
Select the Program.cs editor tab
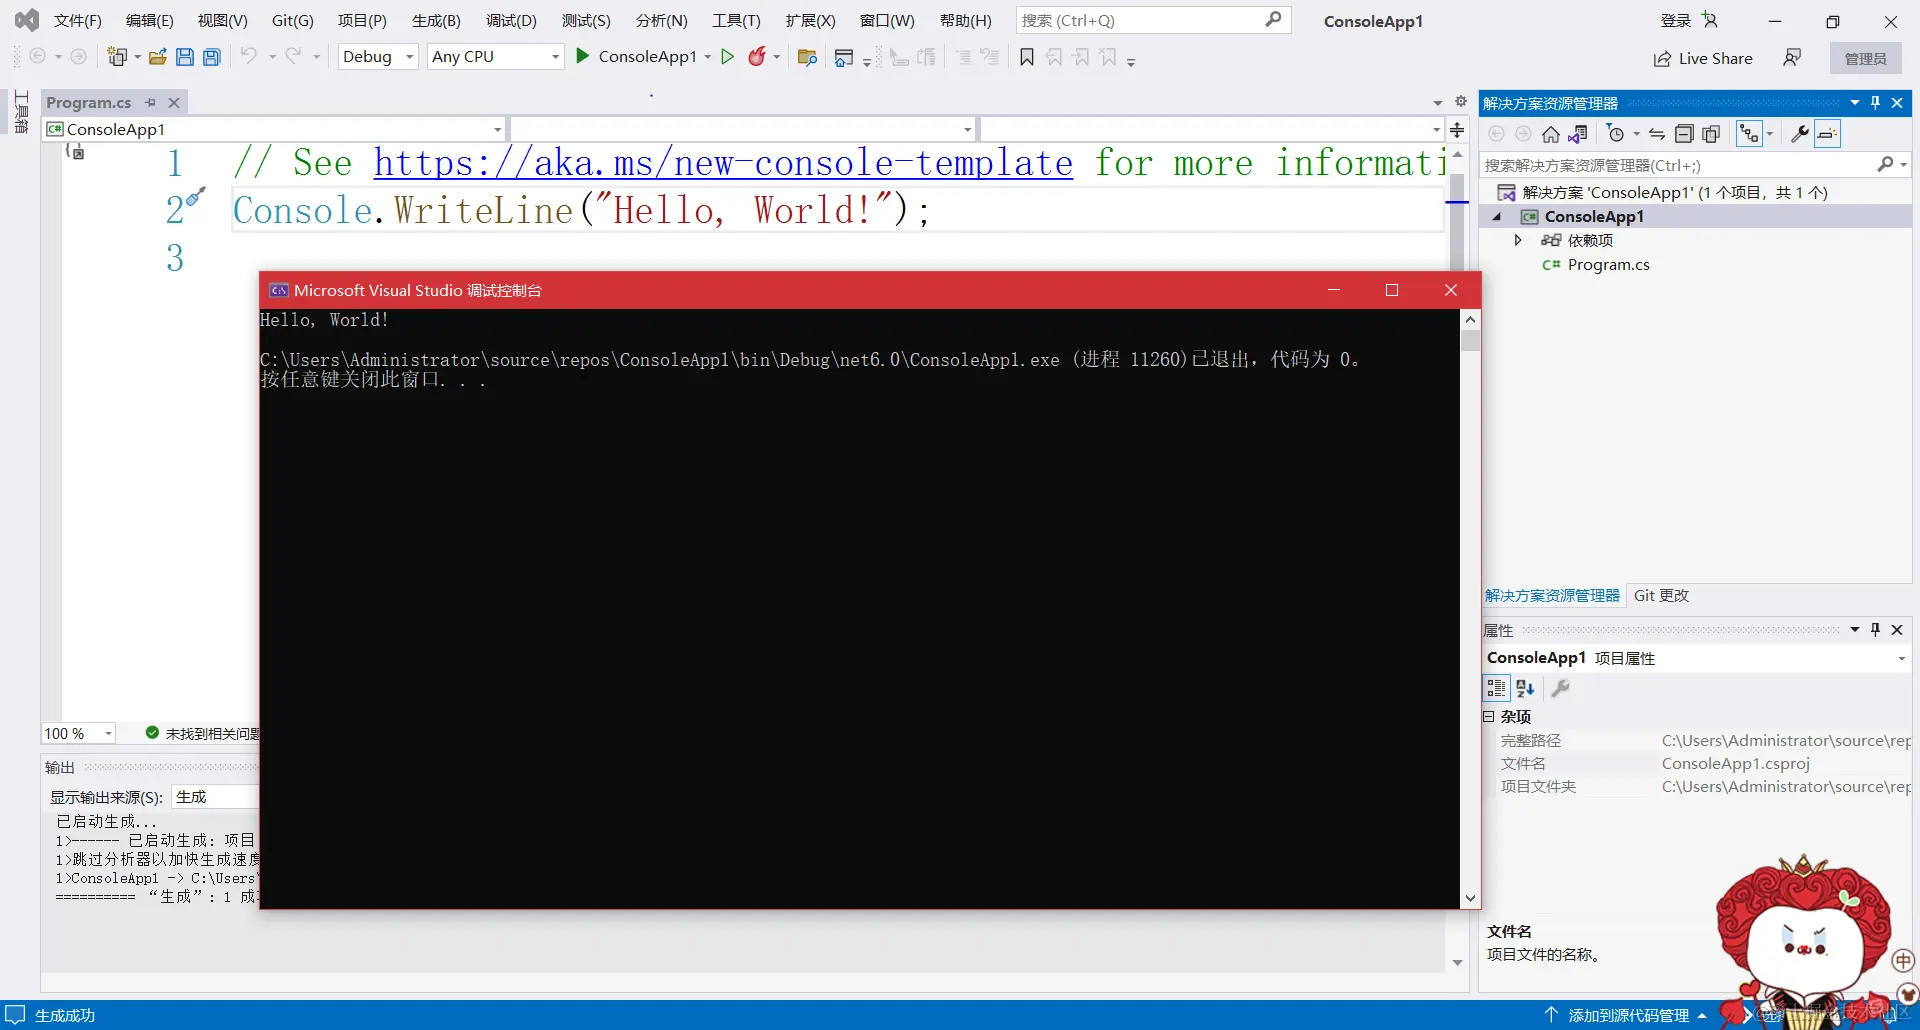(89, 102)
